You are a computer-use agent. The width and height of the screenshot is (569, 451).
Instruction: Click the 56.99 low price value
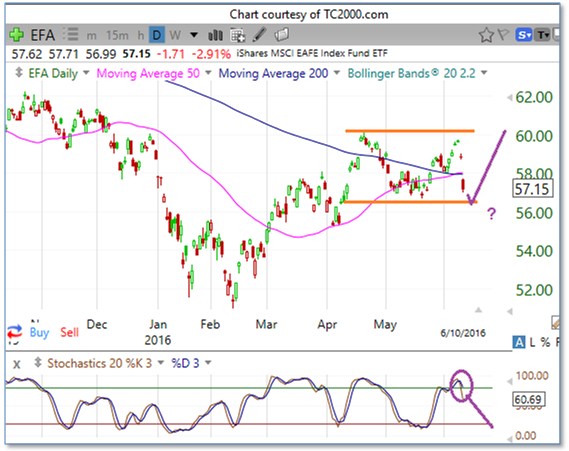coord(101,54)
